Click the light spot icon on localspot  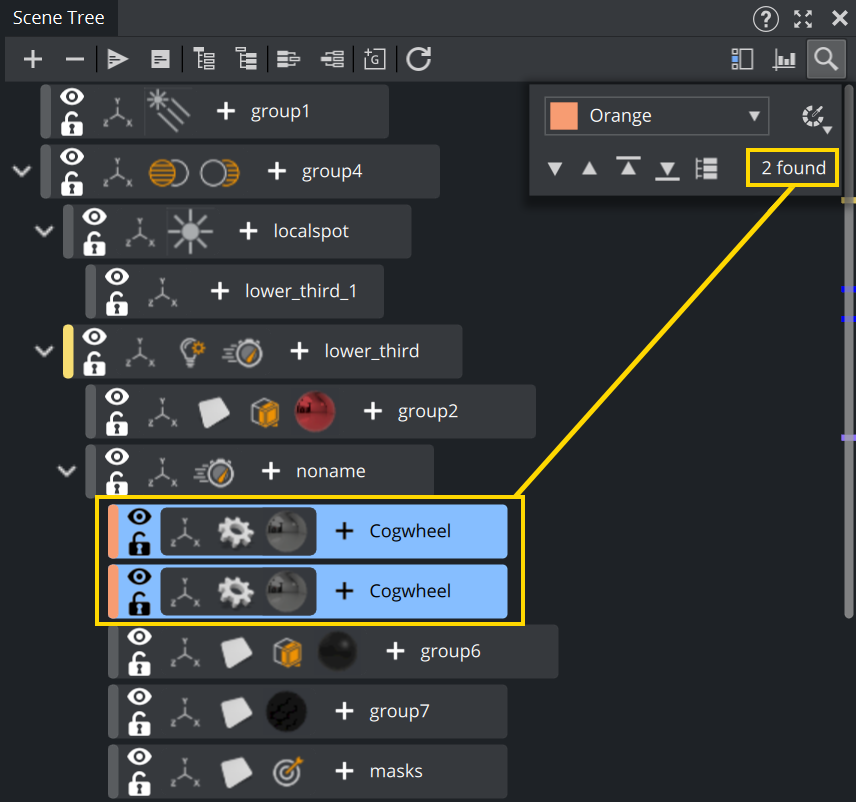coord(190,231)
